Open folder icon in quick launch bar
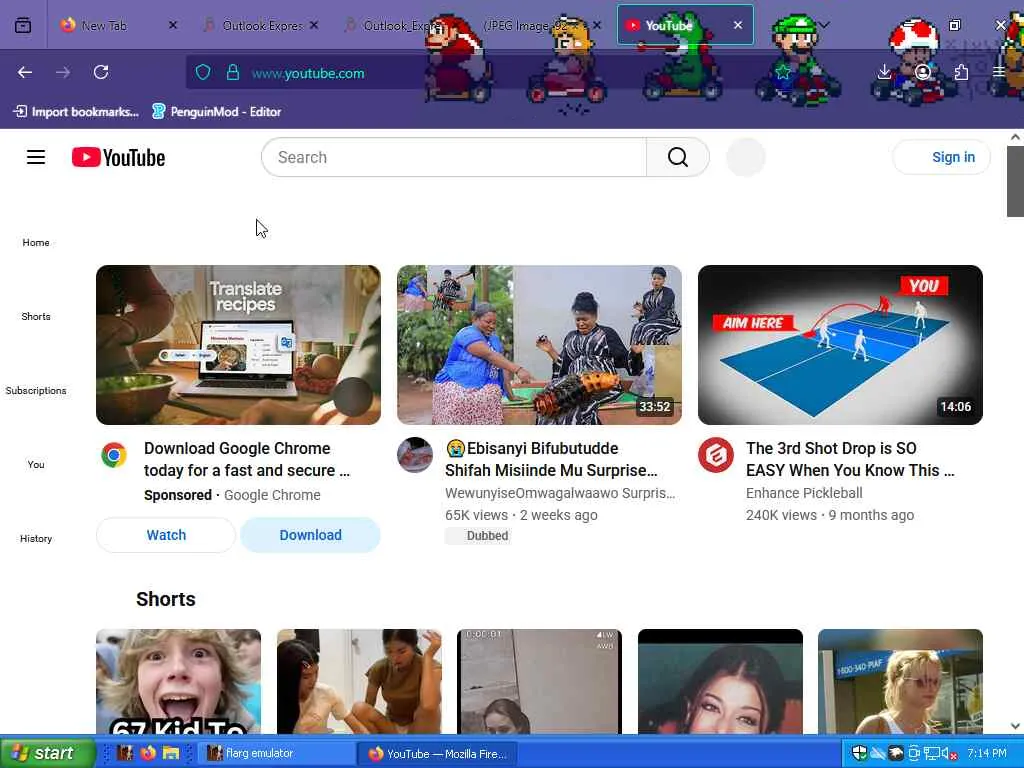The height and width of the screenshot is (768, 1024). click(x=170, y=753)
